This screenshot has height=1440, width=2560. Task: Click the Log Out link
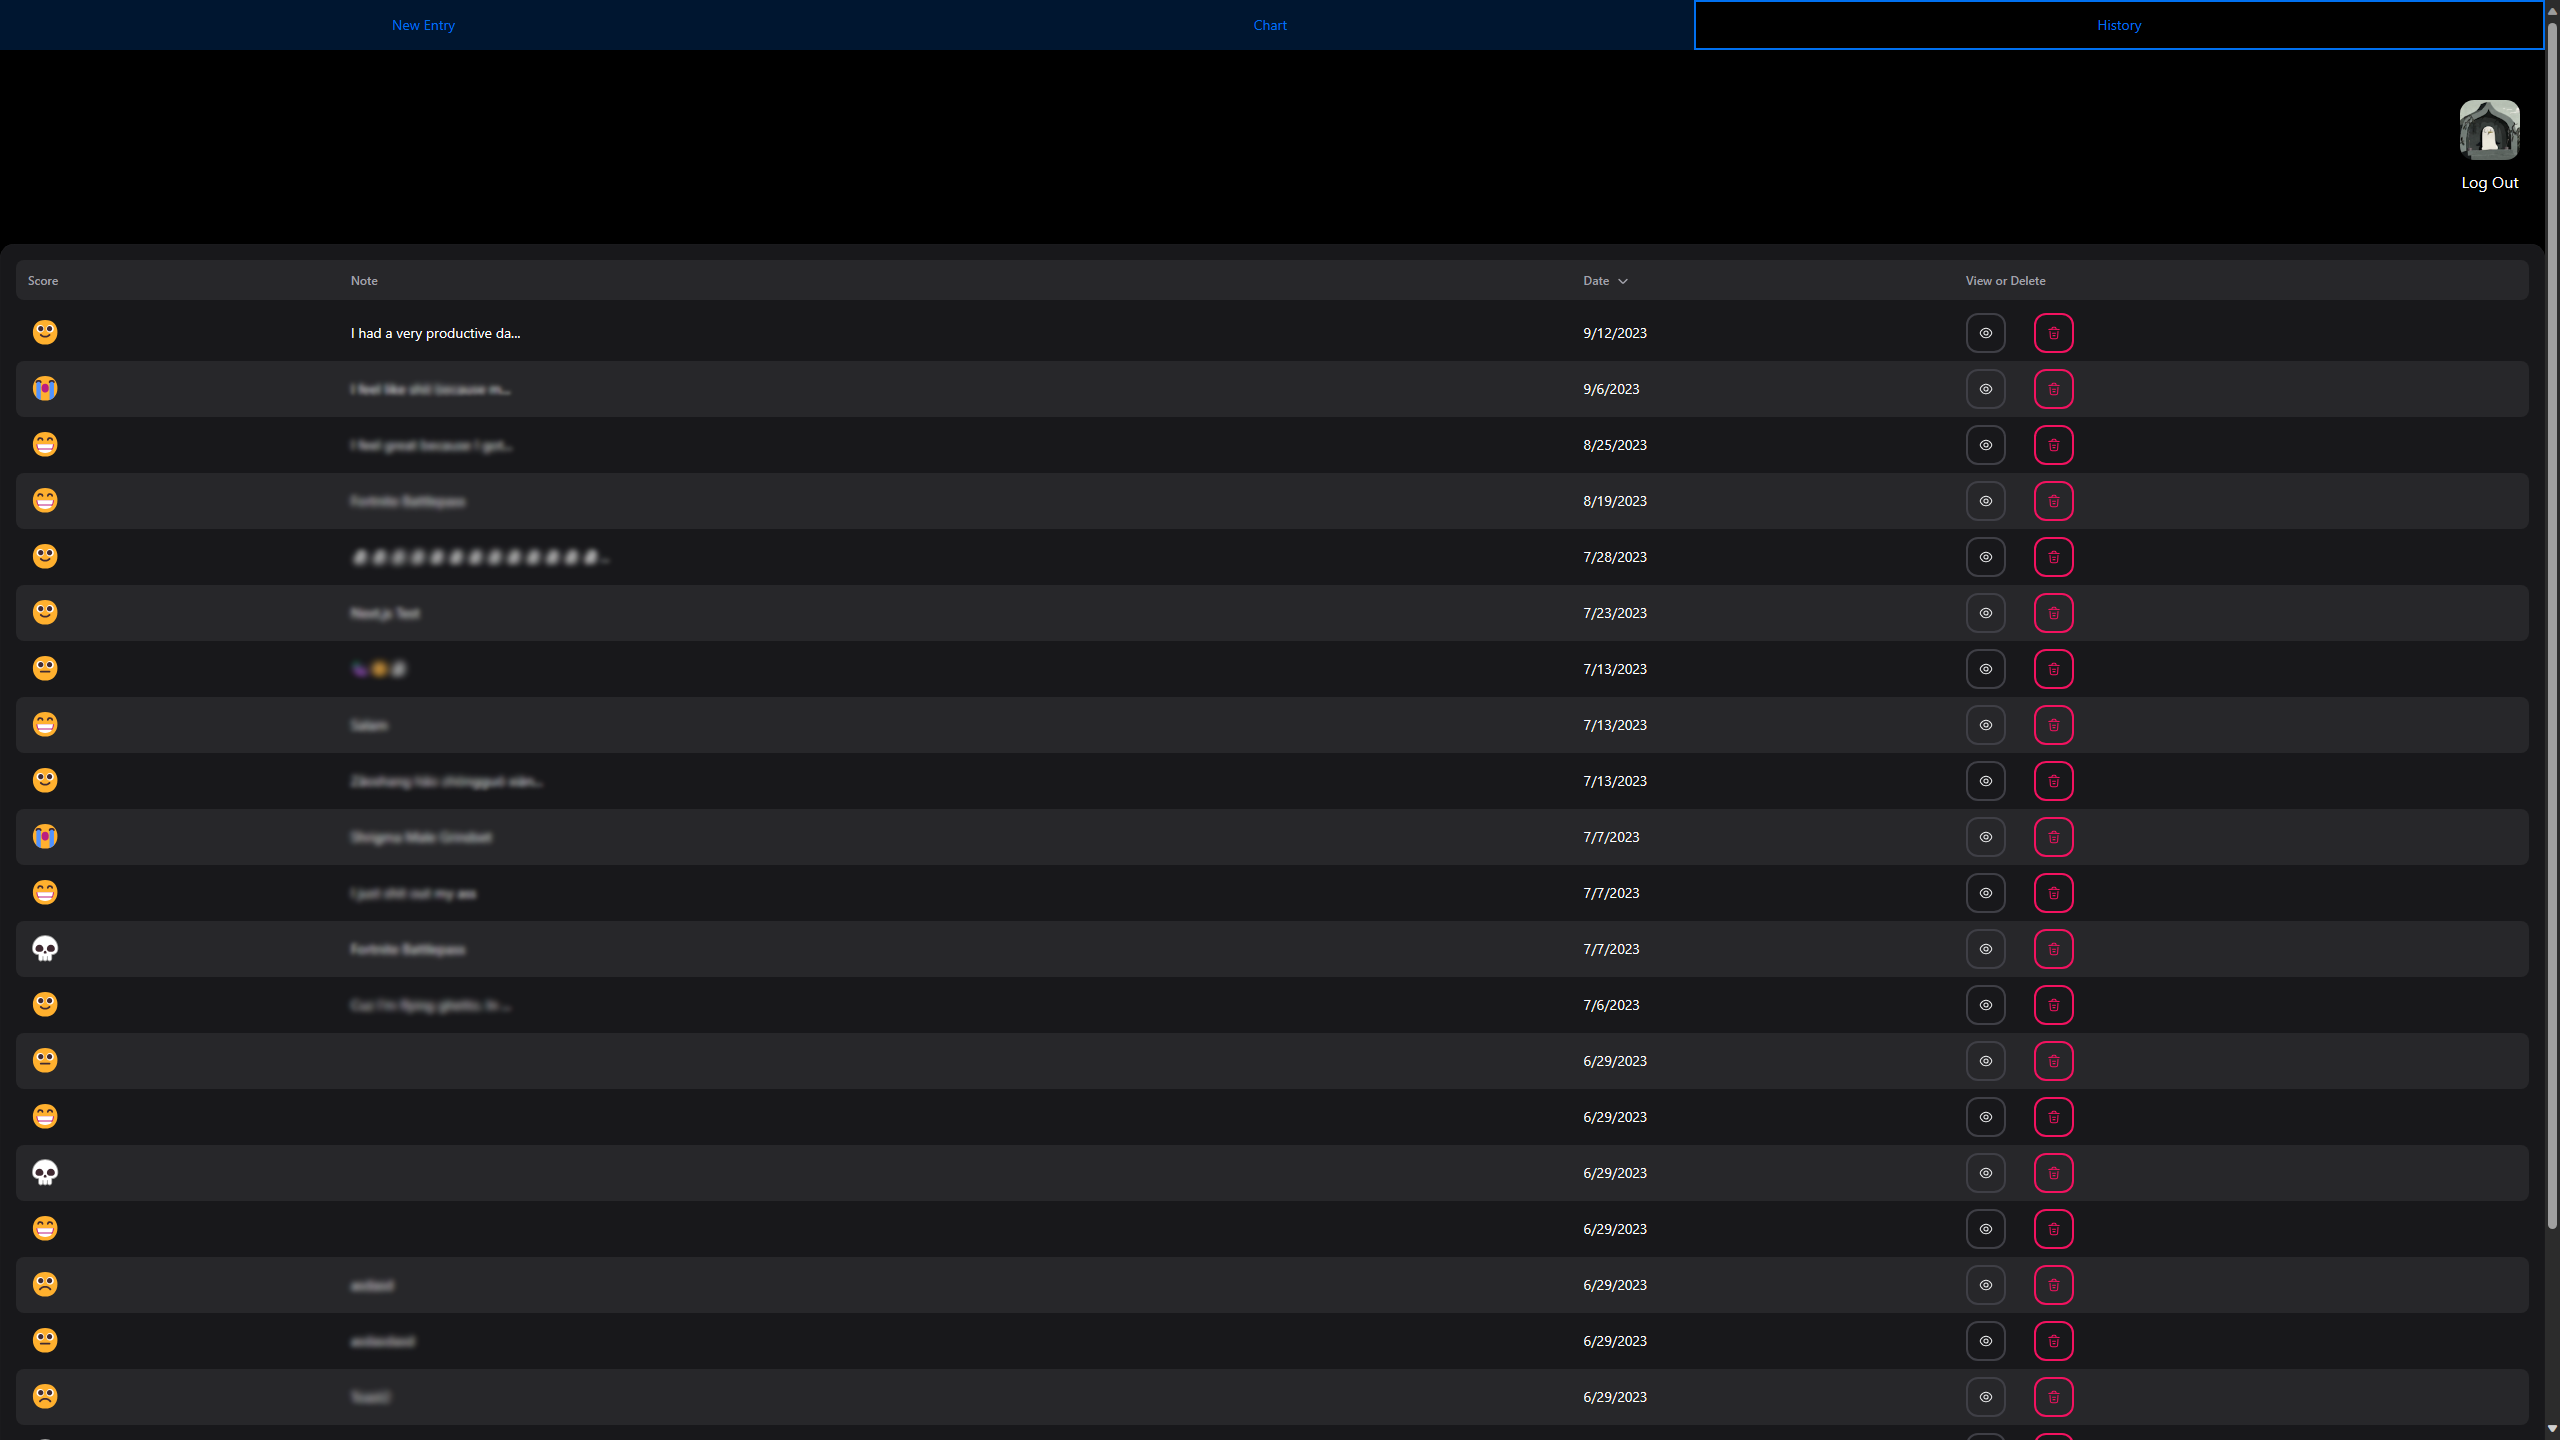[2489, 182]
